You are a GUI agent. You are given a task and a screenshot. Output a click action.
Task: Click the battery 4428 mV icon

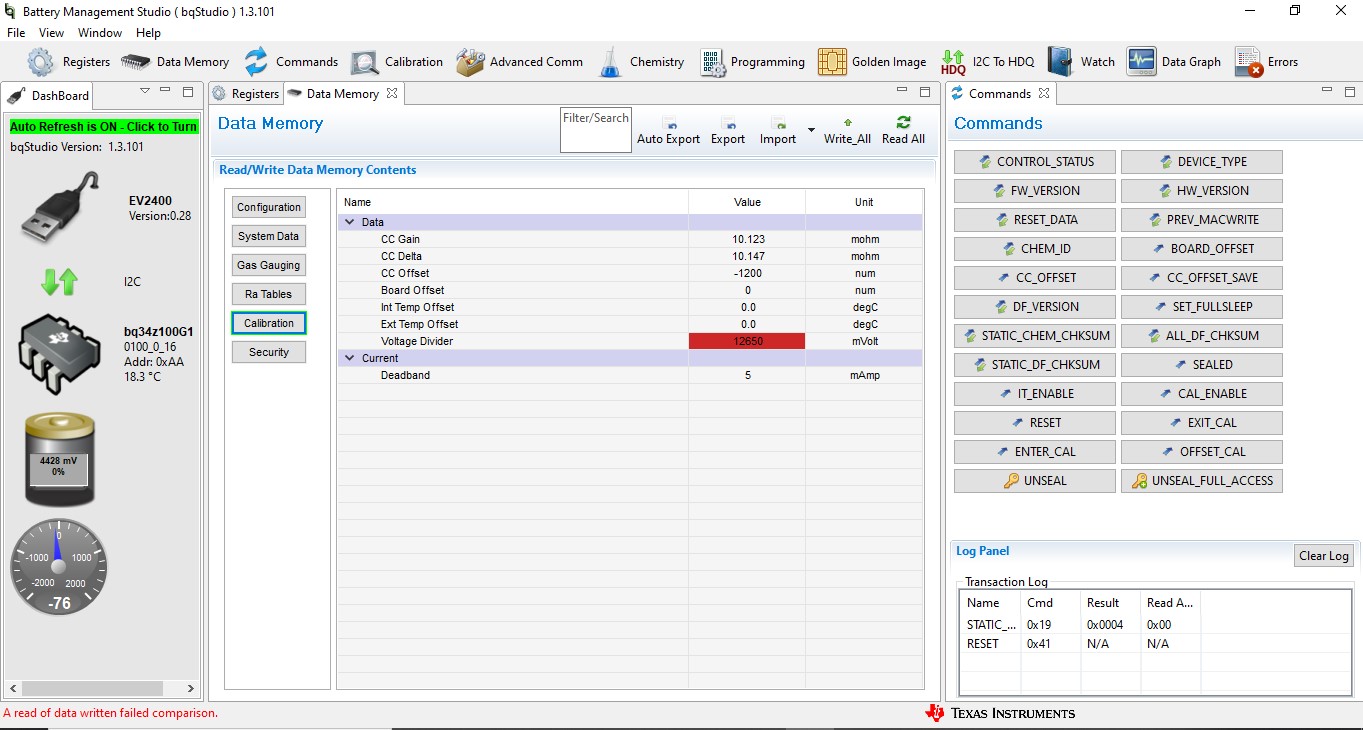point(59,459)
